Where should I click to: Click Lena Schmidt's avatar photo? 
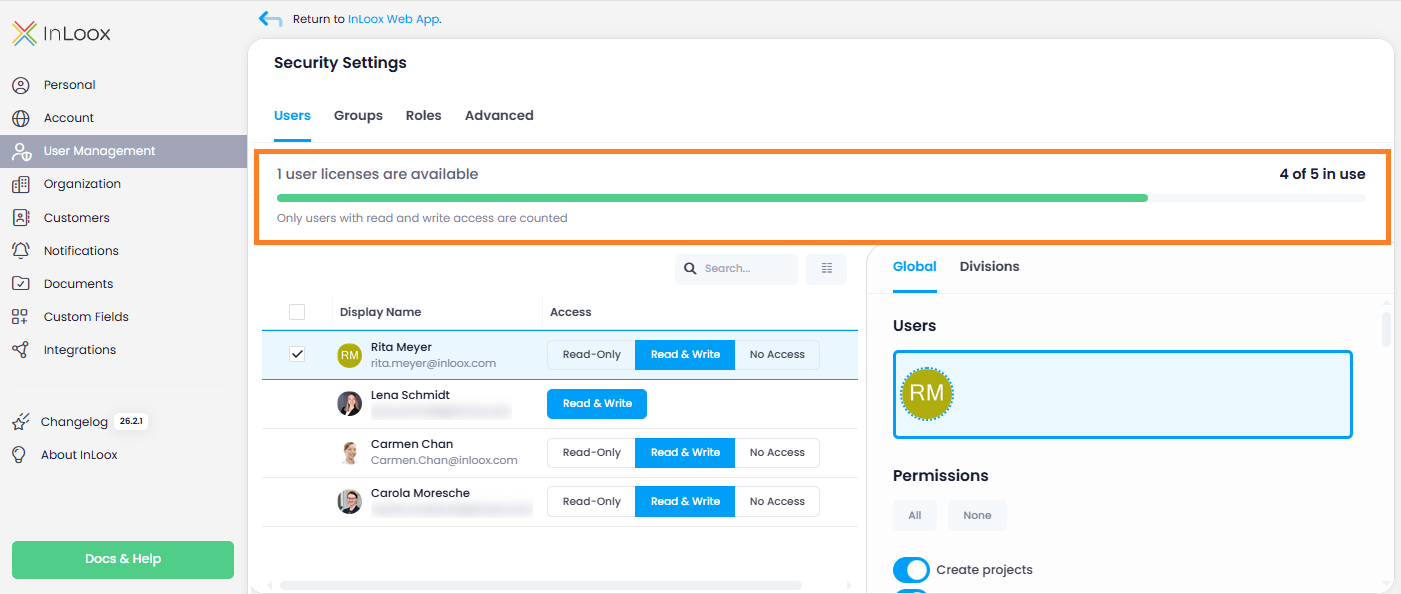click(349, 404)
